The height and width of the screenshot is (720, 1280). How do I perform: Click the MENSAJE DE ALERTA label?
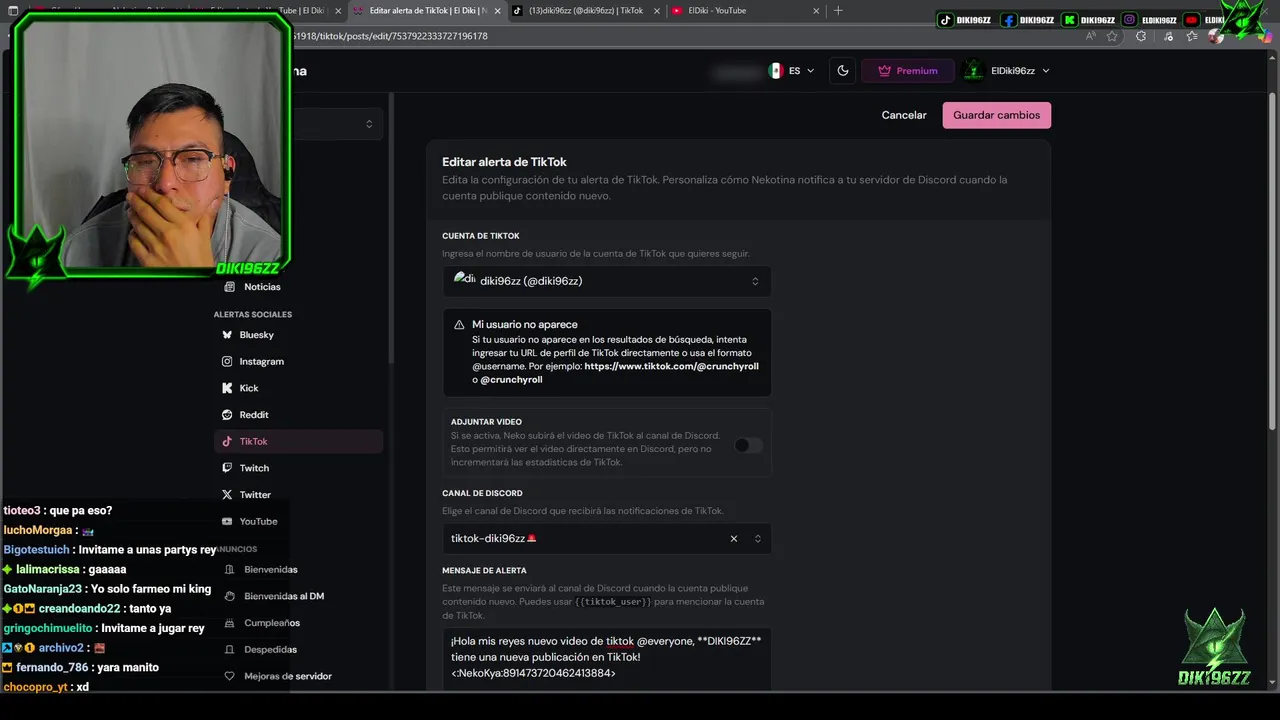pyautogui.click(x=484, y=571)
